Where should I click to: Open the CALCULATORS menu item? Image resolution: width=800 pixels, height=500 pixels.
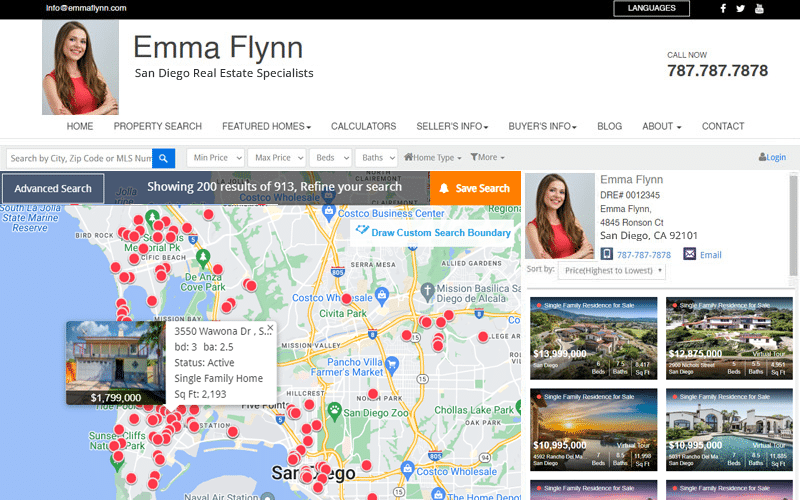click(x=364, y=127)
